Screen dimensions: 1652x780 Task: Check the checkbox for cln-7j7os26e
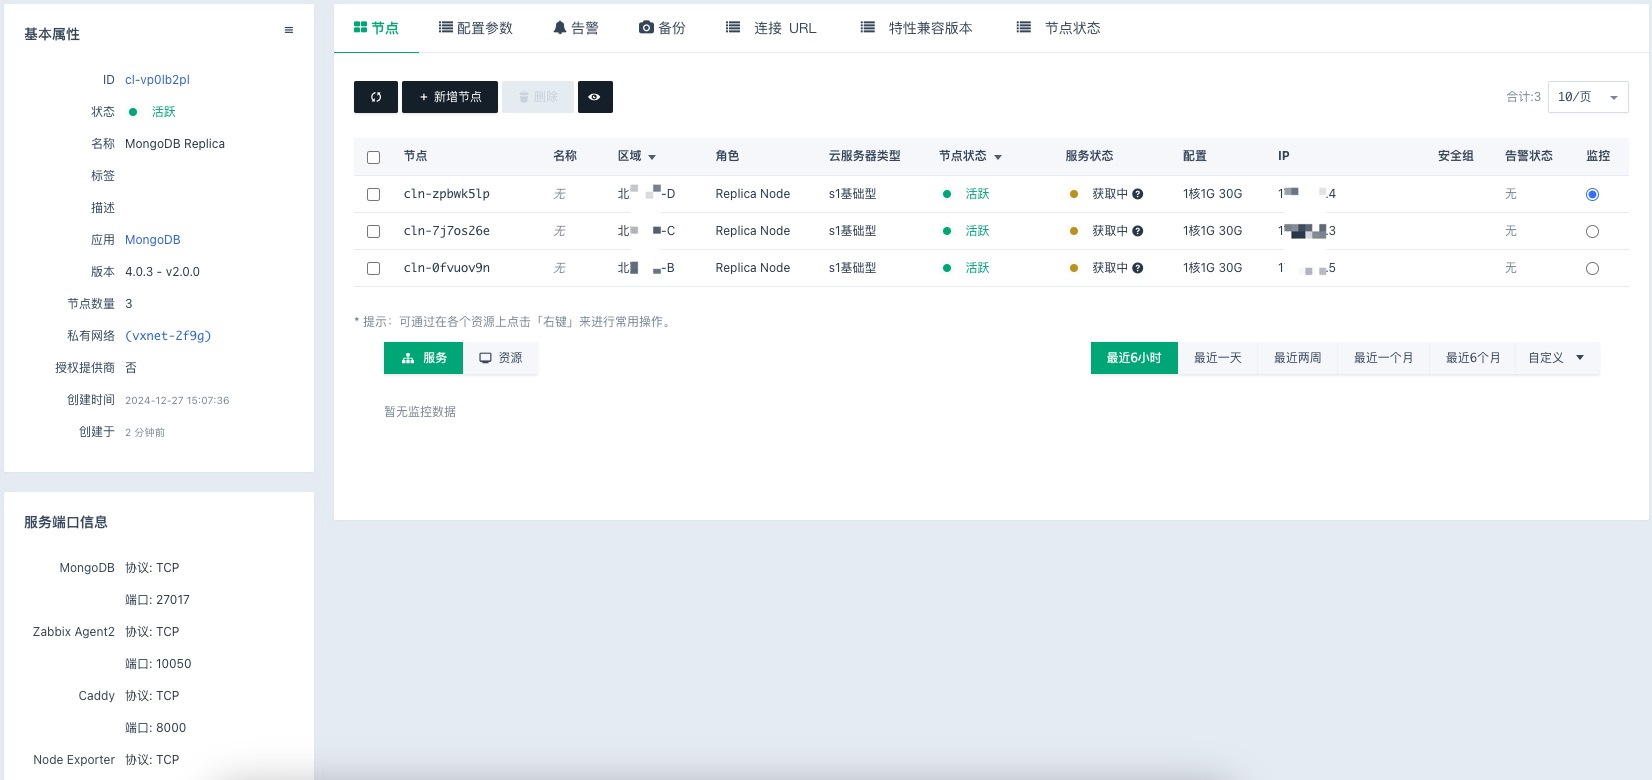[373, 231]
